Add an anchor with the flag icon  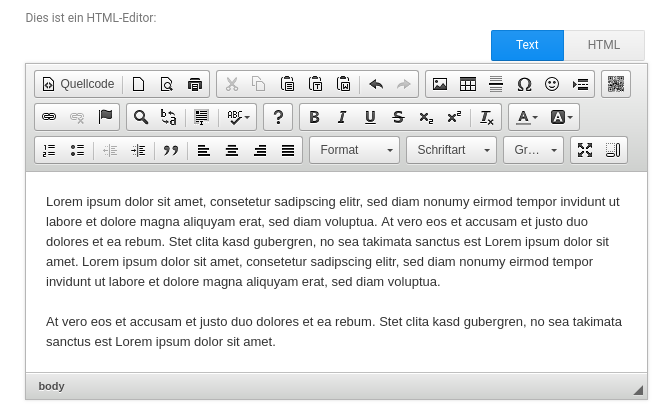point(105,117)
